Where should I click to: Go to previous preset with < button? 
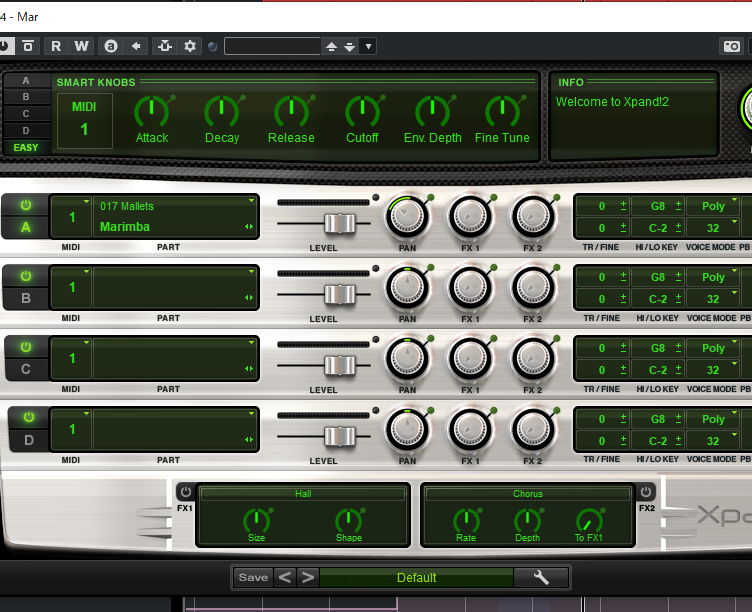click(285, 577)
